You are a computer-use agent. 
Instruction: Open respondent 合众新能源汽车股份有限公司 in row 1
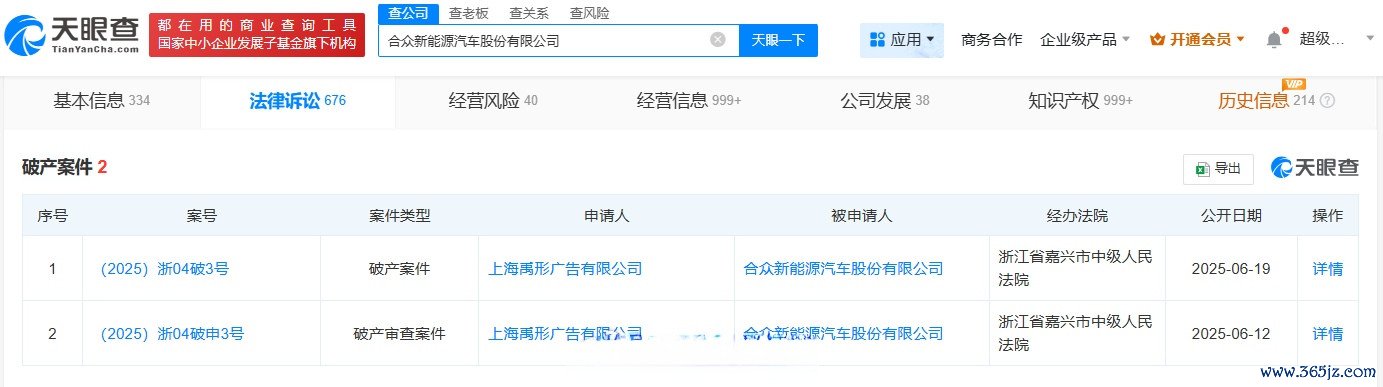(843, 268)
